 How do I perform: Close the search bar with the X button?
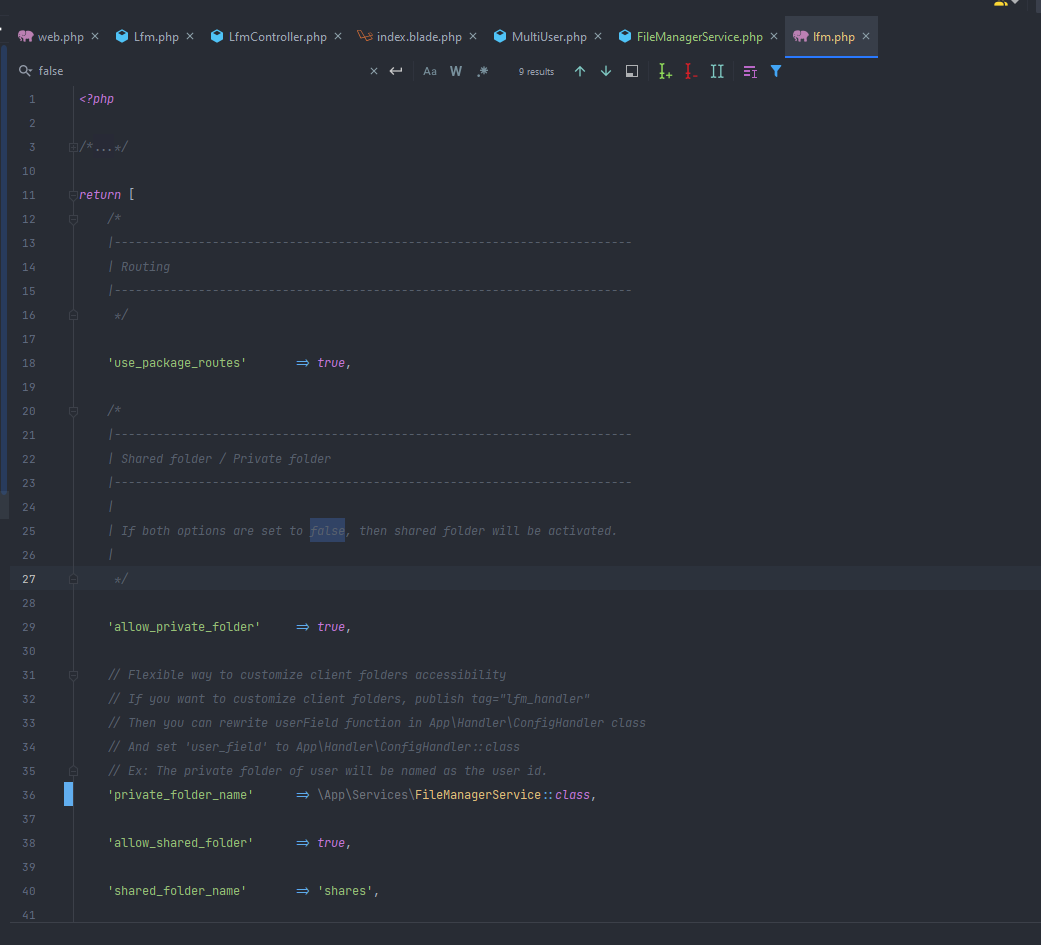pyautogui.click(x=373, y=71)
